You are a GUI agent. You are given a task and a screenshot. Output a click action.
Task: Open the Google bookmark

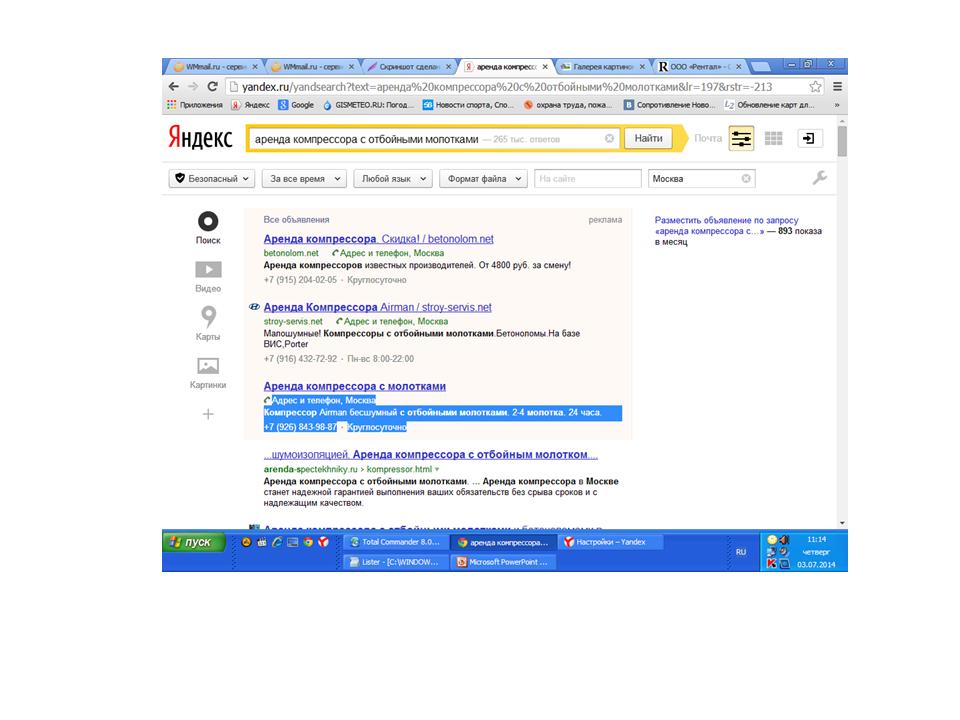point(296,105)
